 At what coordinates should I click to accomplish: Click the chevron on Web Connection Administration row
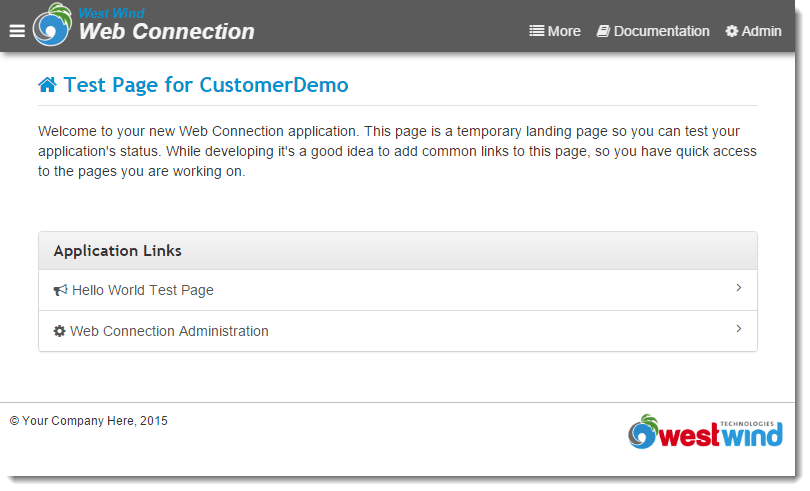[x=739, y=329]
